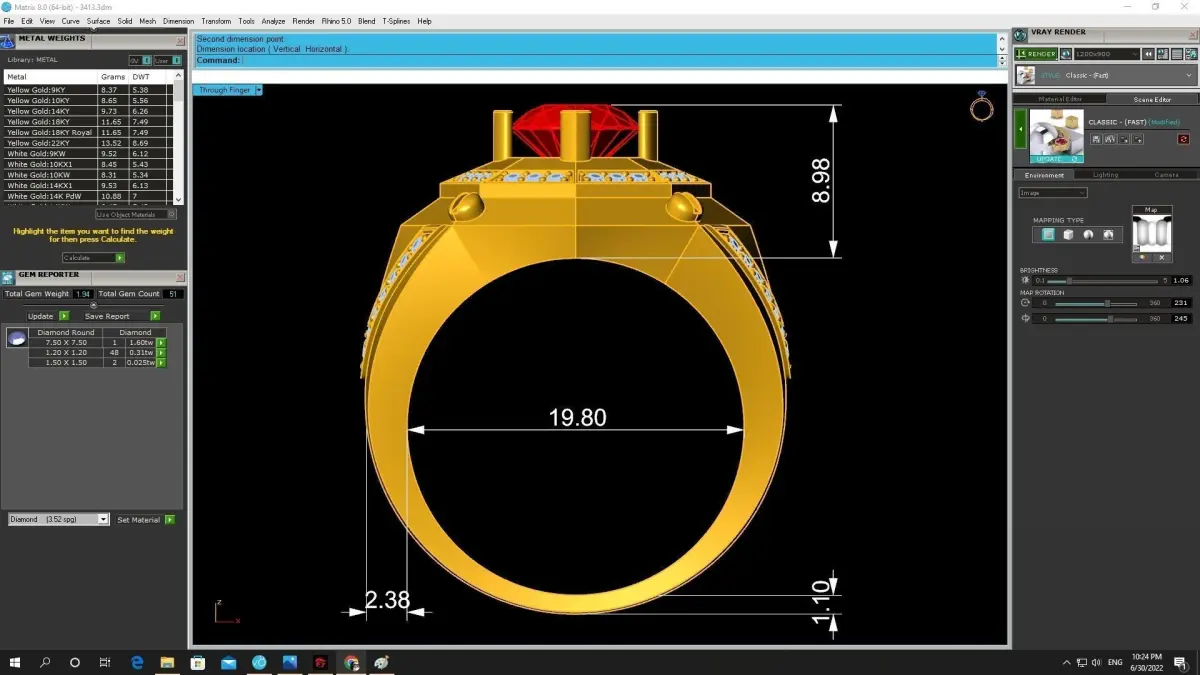Image resolution: width=1200 pixels, height=675 pixels.
Task: Toggle Use Object Materials option
Action: (x=136, y=214)
